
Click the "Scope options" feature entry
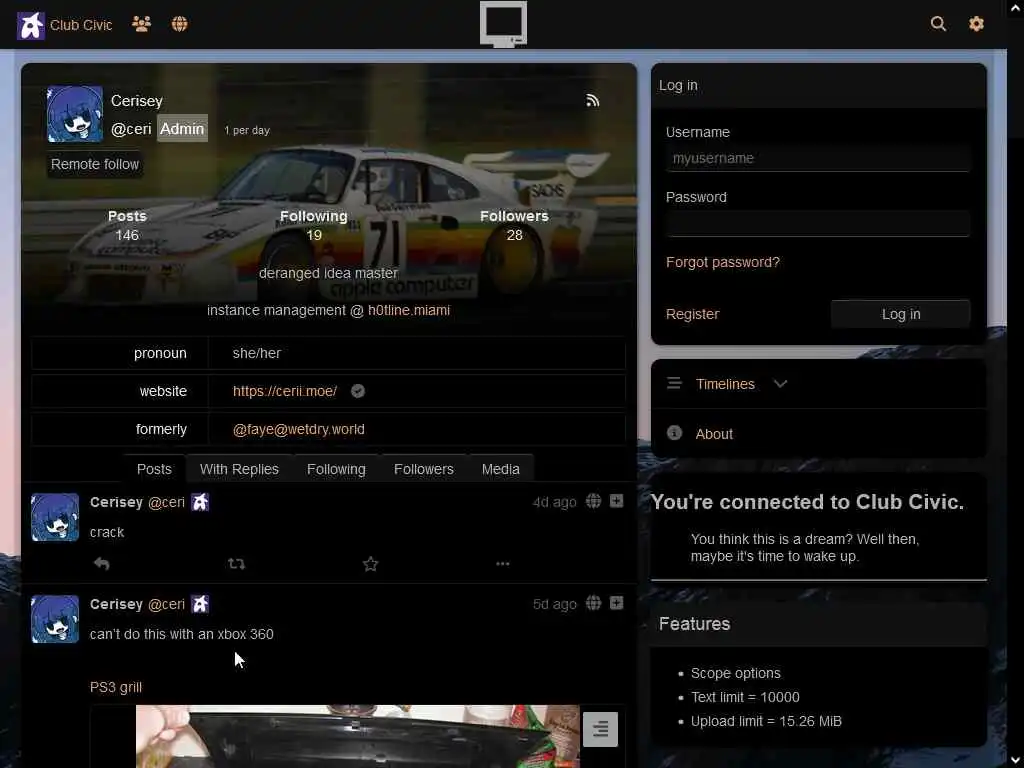[735, 673]
